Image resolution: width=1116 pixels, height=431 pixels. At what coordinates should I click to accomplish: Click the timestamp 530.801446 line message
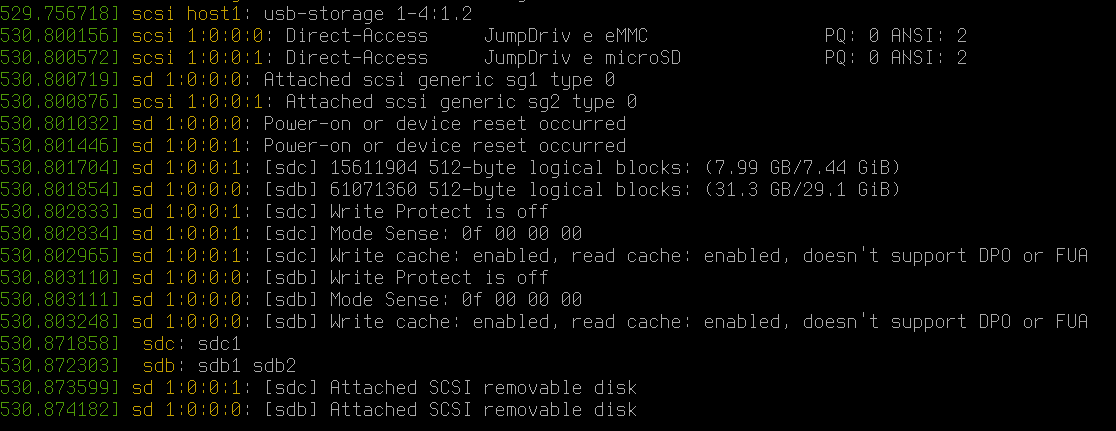click(445, 146)
